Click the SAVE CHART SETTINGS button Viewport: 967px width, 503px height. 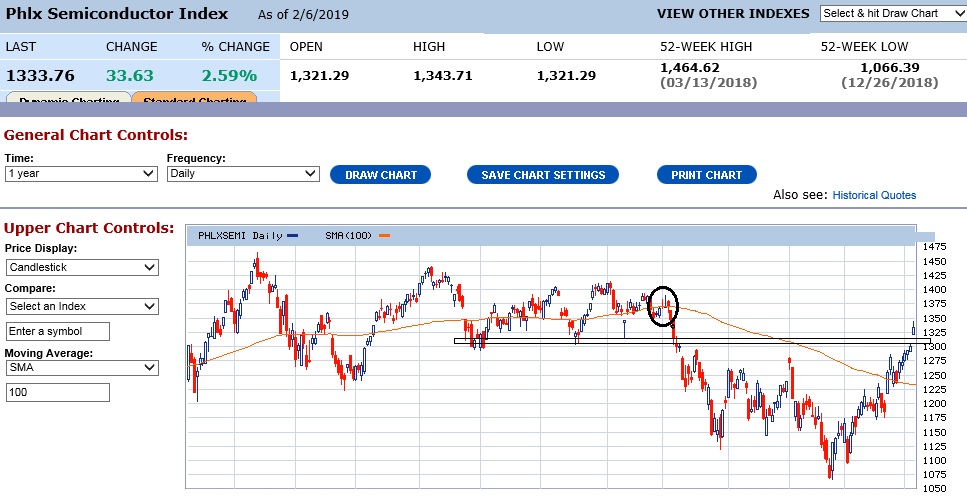tap(543, 175)
